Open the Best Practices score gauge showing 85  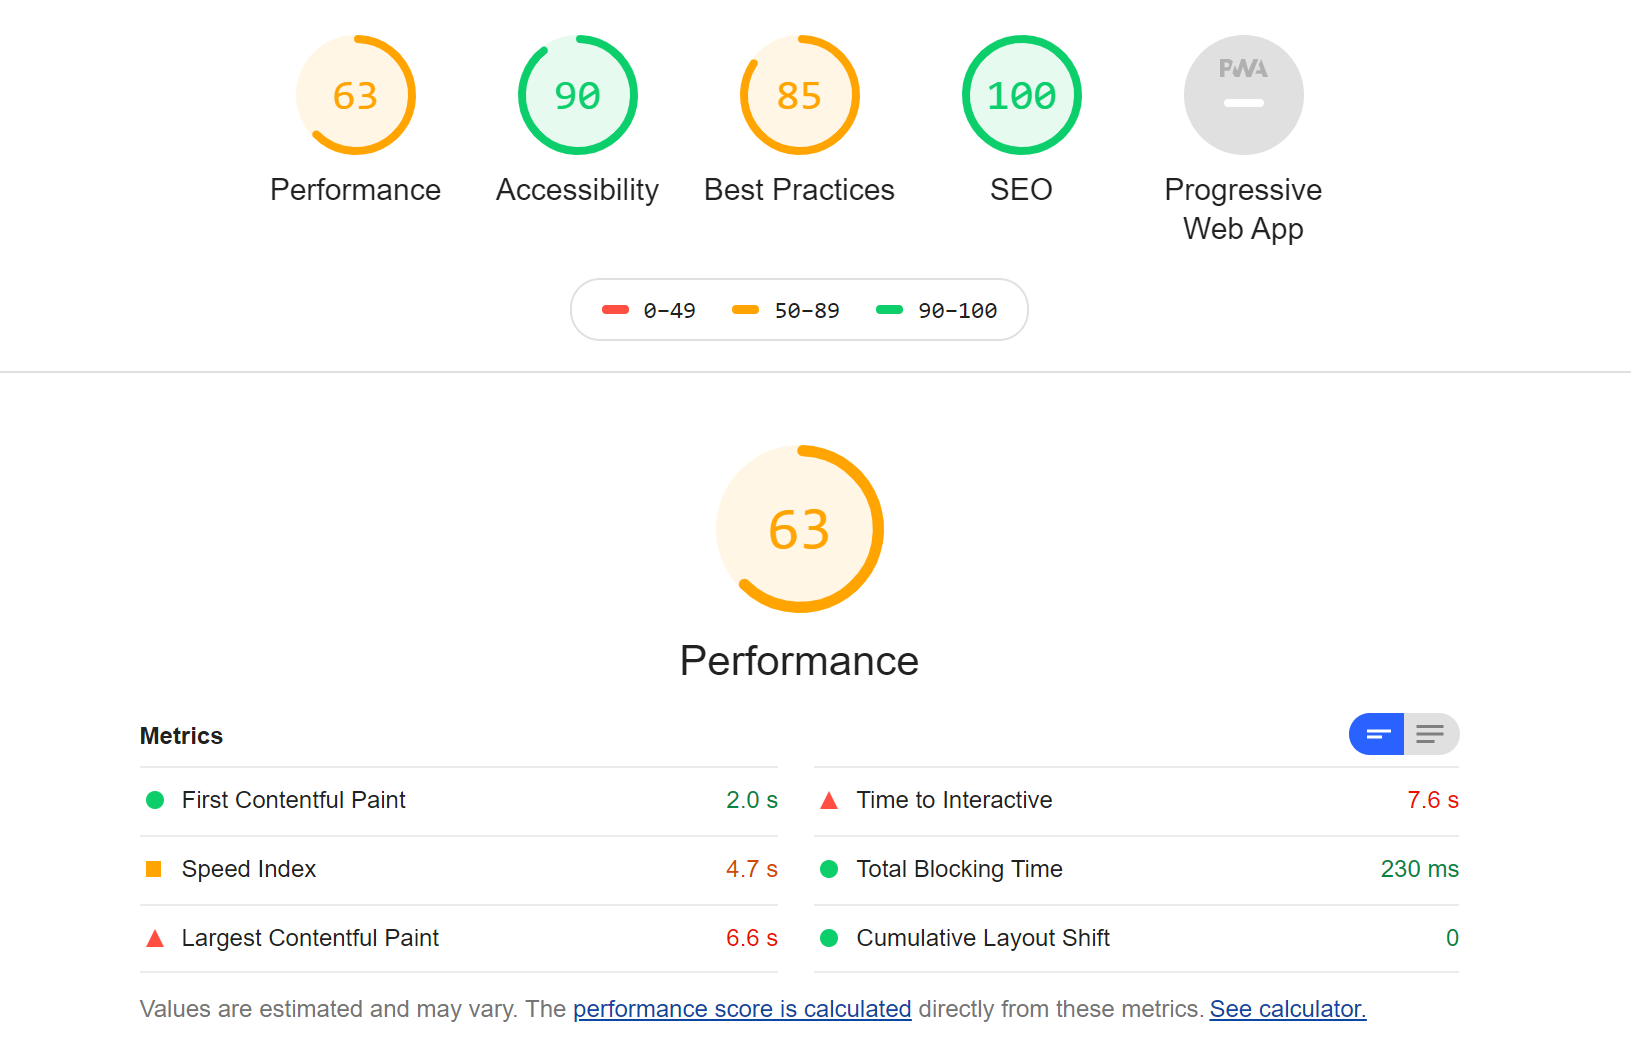[800, 95]
